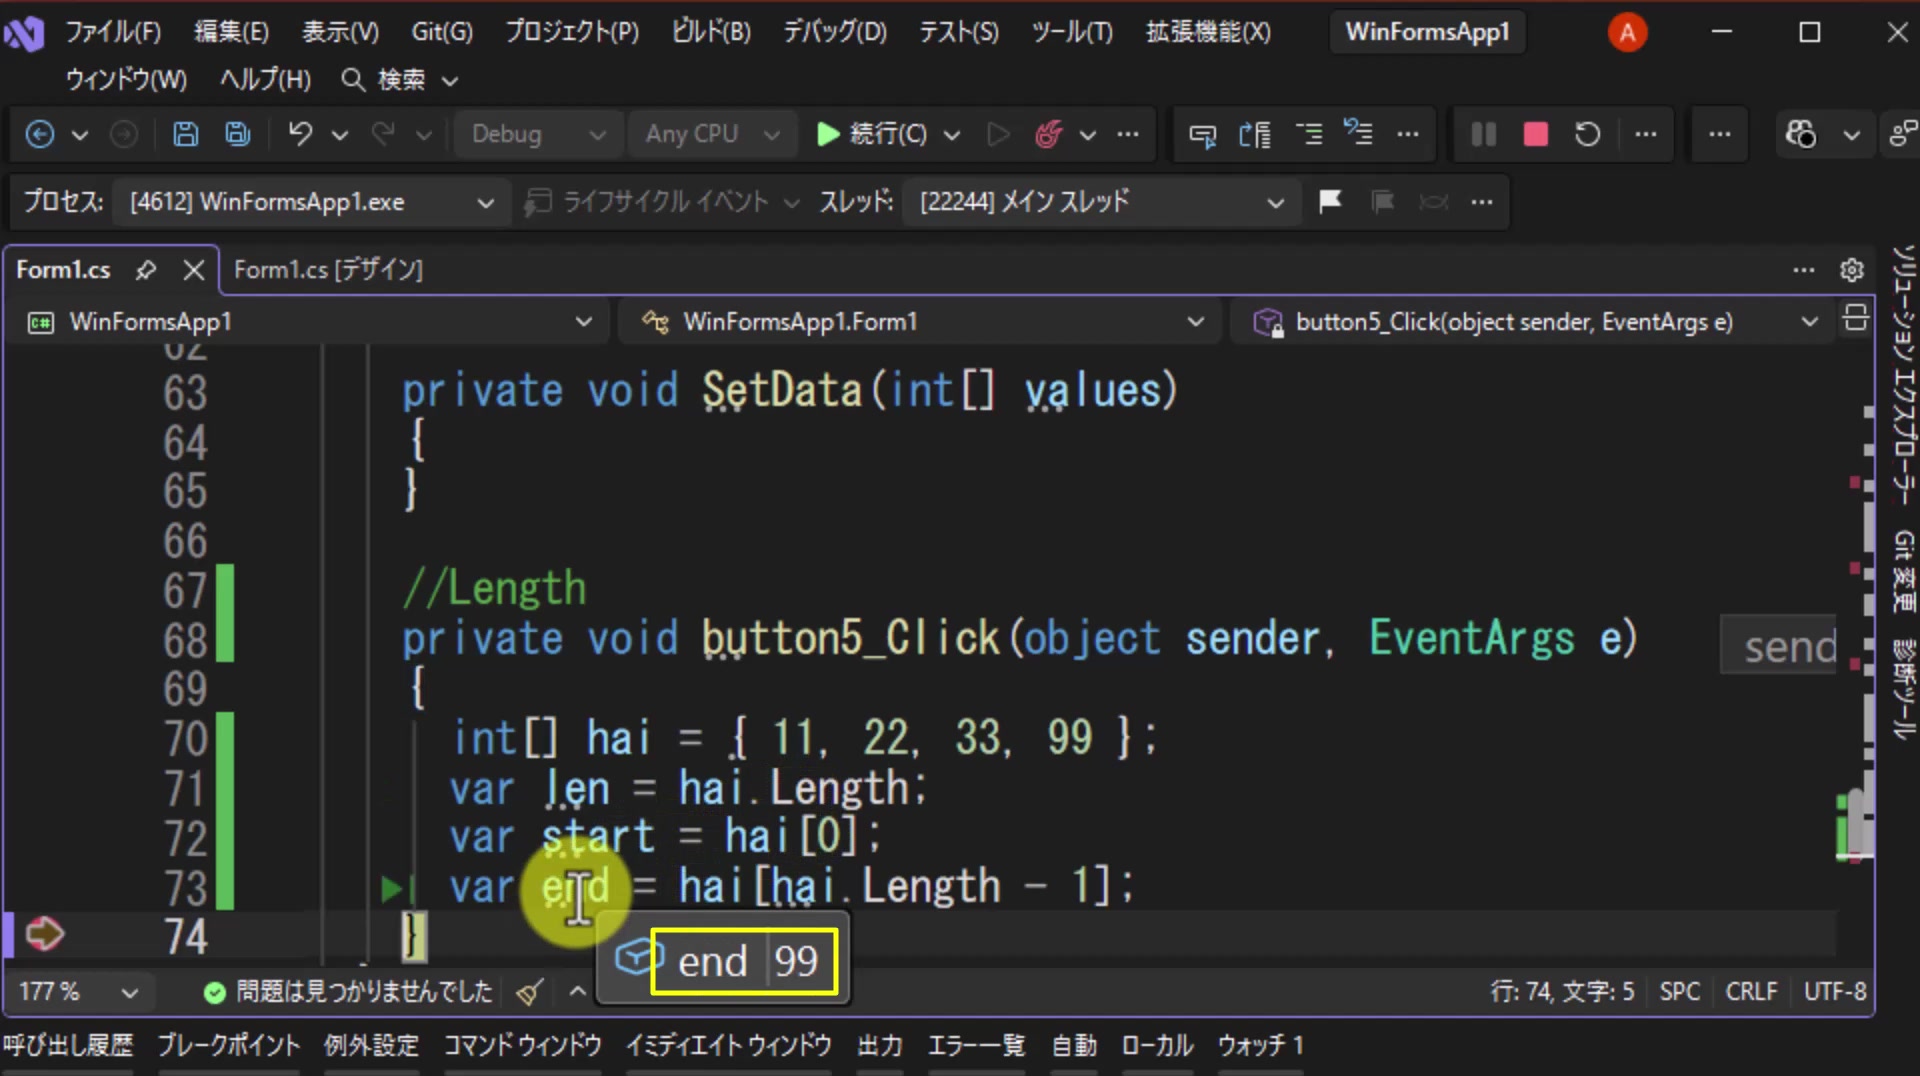Viewport: 1920px width, 1076px height.
Task: Click the Save All icon
Action: pyautogui.click(x=238, y=134)
